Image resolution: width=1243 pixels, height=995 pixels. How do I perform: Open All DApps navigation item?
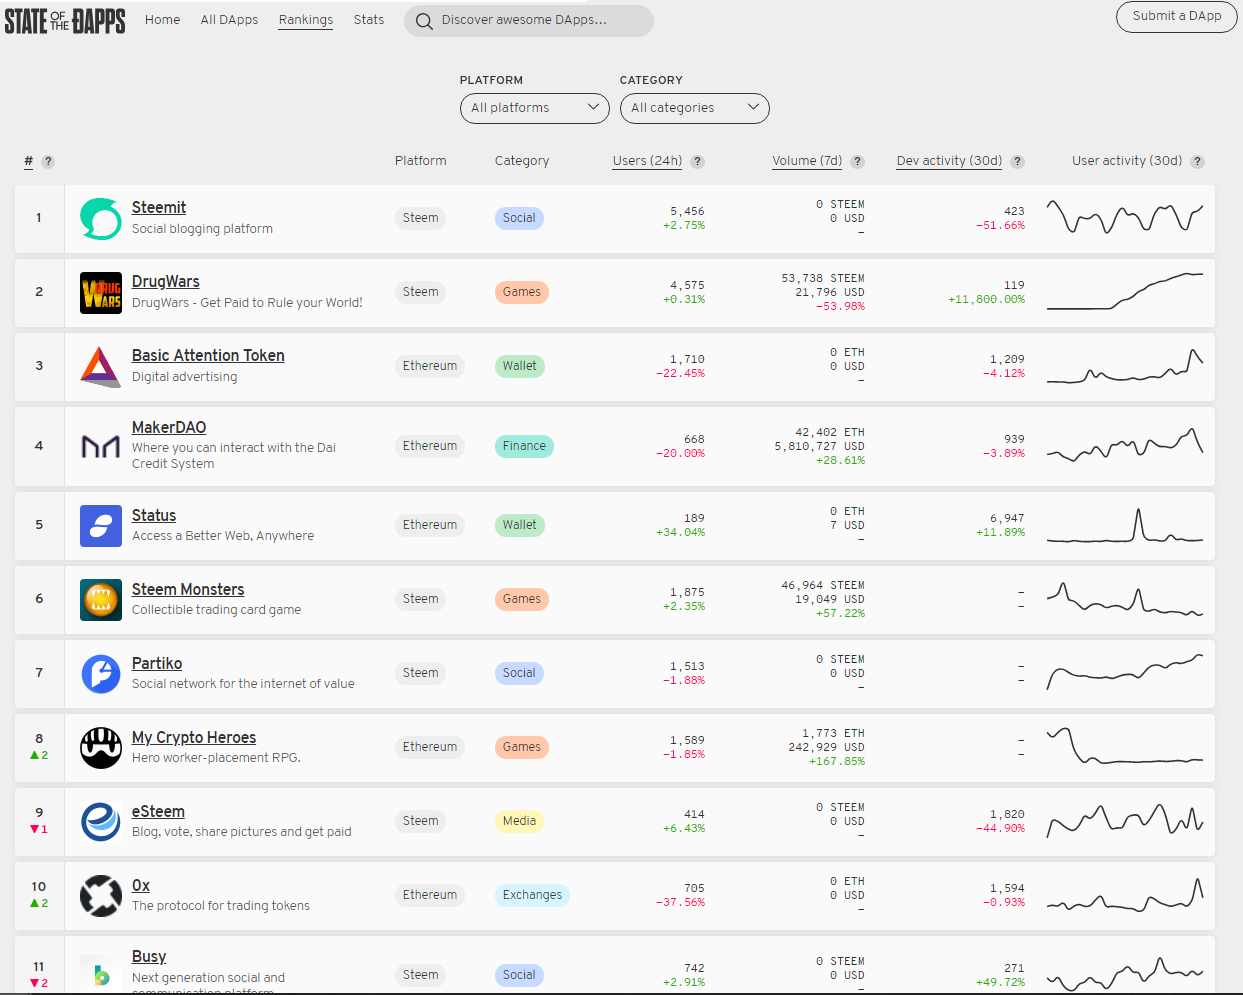[229, 20]
